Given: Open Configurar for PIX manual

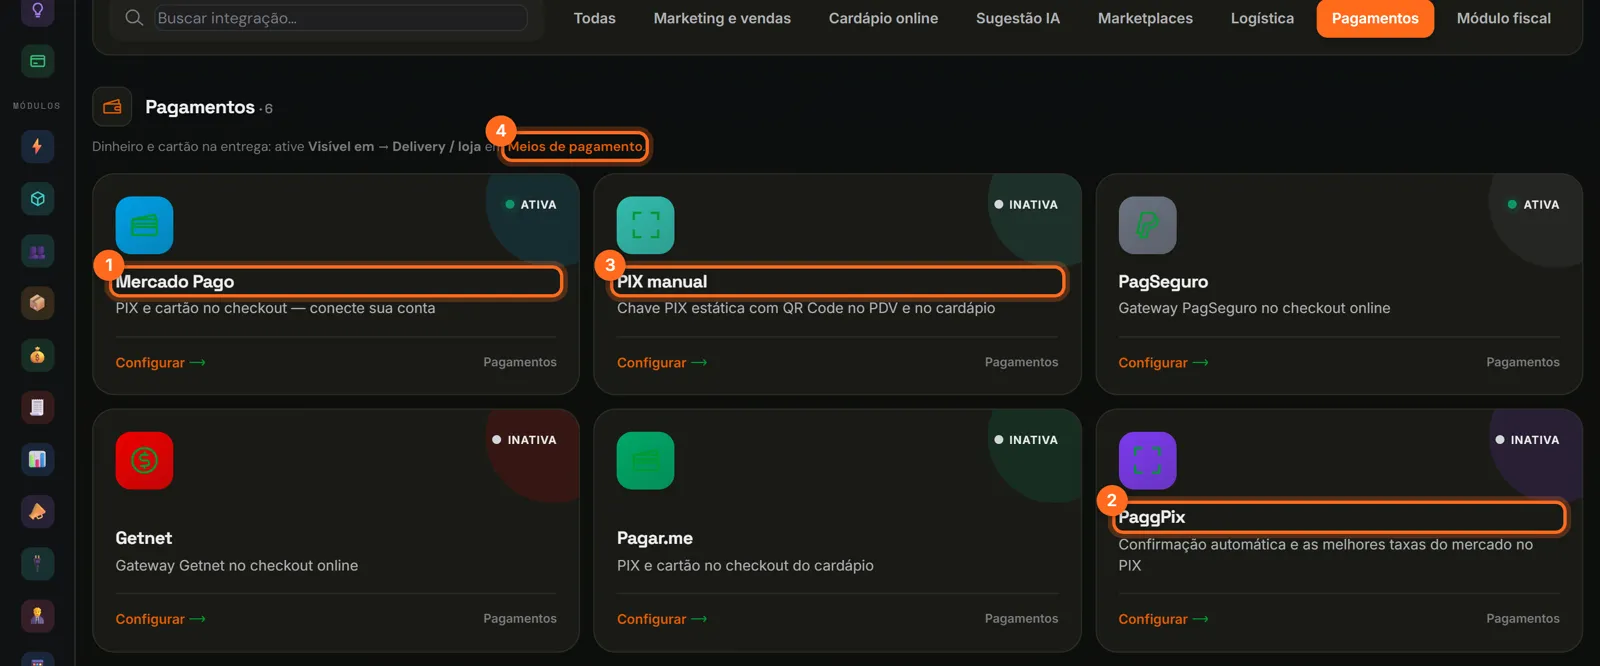Looking at the screenshot, I should coord(662,363).
